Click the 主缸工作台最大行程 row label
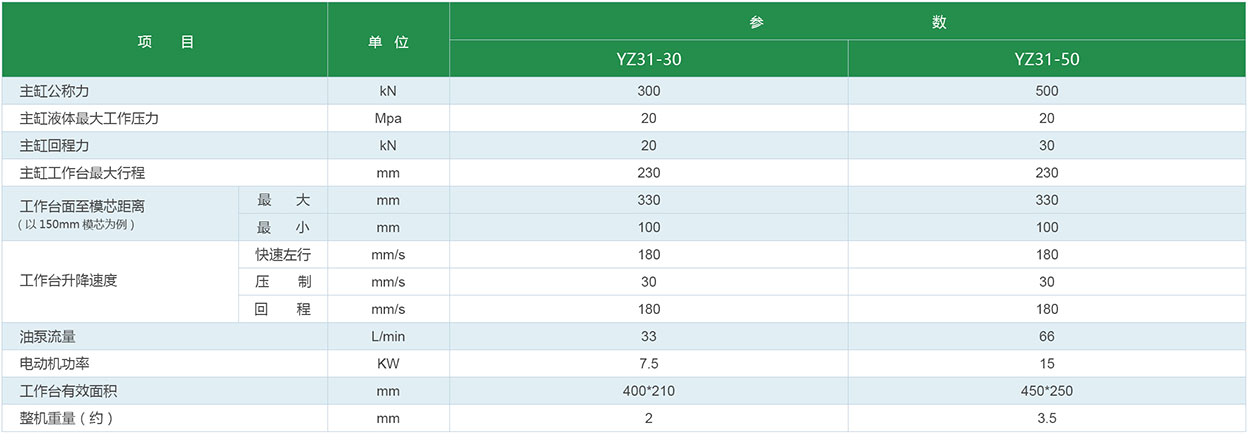Viewport: 1250px width, 443px height. point(83,172)
